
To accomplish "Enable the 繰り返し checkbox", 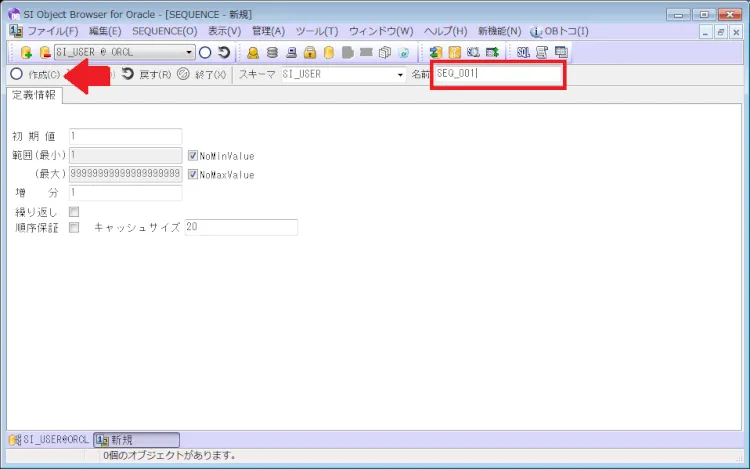I will click(x=74, y=211).
